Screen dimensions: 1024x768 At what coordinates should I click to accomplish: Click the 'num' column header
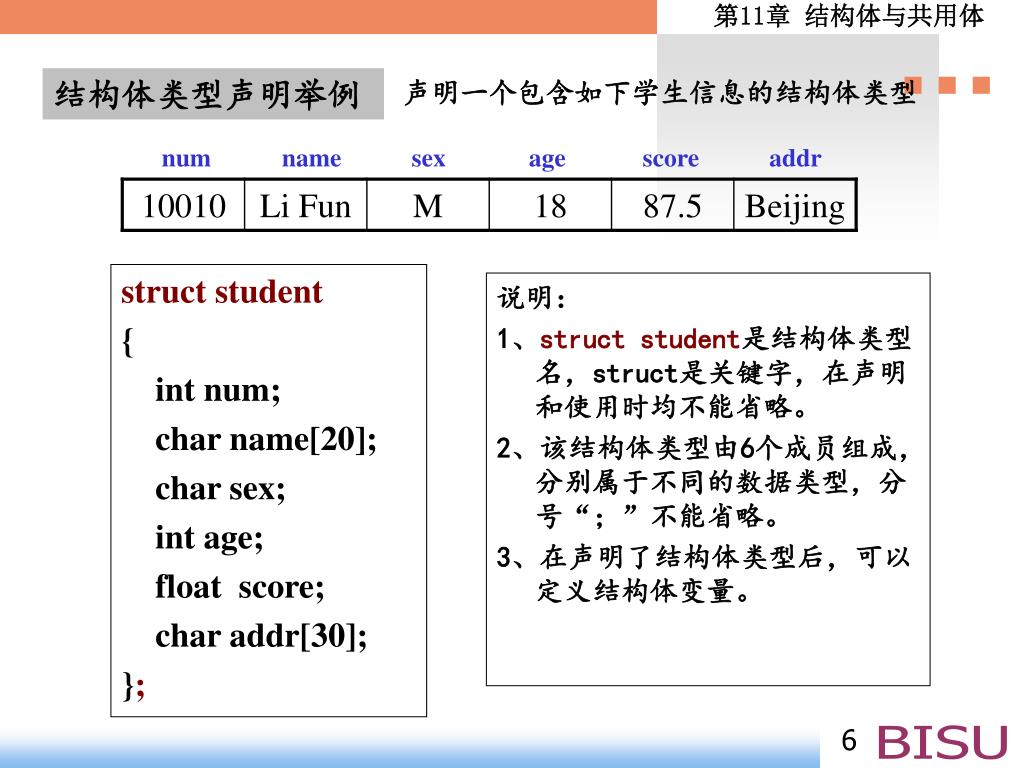pyautogui.click(x=186, y=158)
